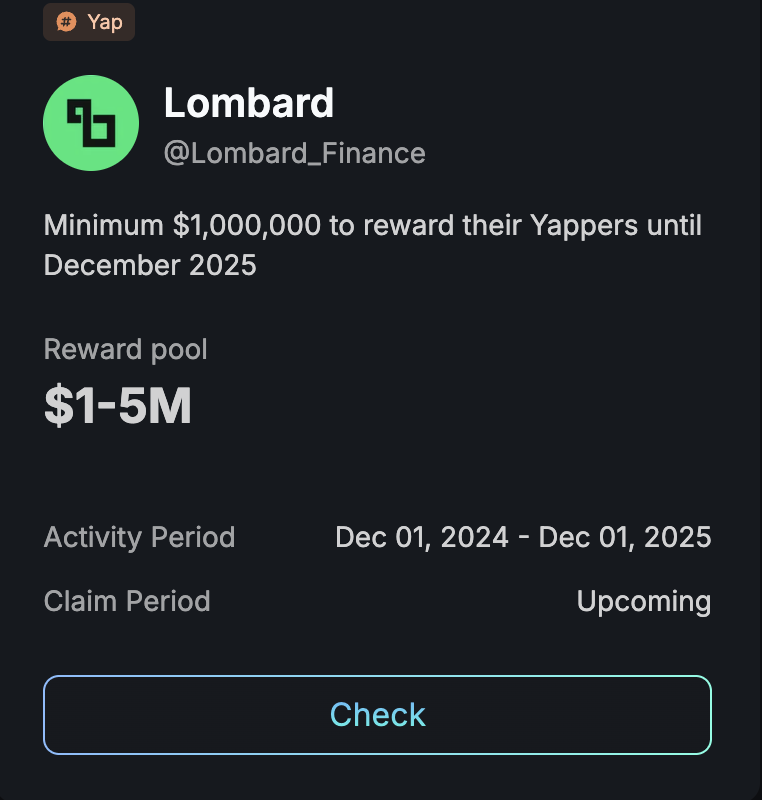Select the Dec 01, 2025 end date
This screenshot has height=800, width=762.
625,537
